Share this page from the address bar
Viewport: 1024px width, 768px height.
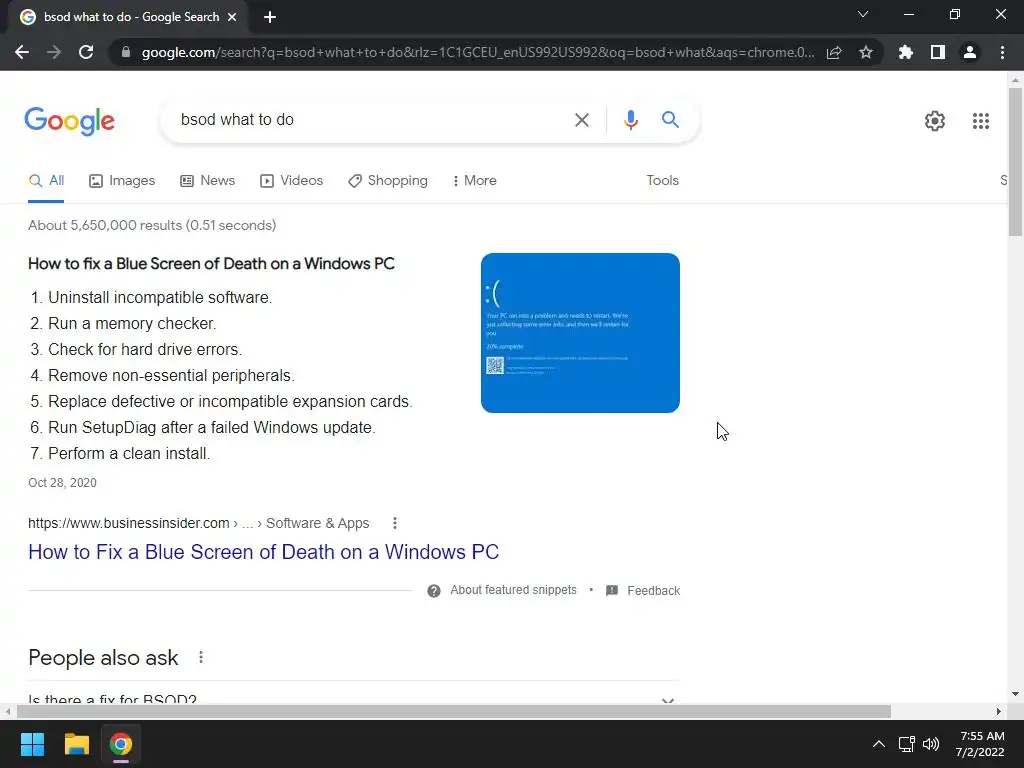[x=834, y=52]
